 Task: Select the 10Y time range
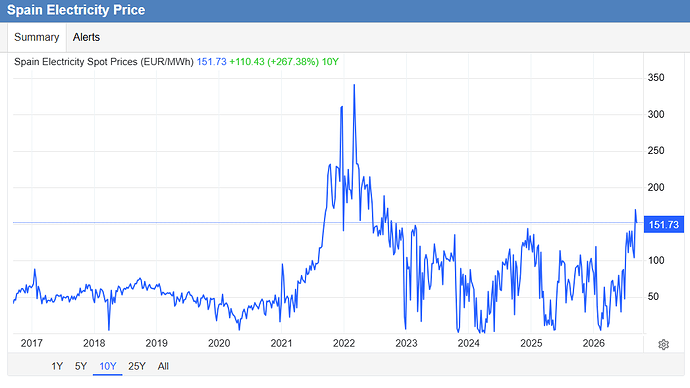pyautogui.click(x=108, y=366)
